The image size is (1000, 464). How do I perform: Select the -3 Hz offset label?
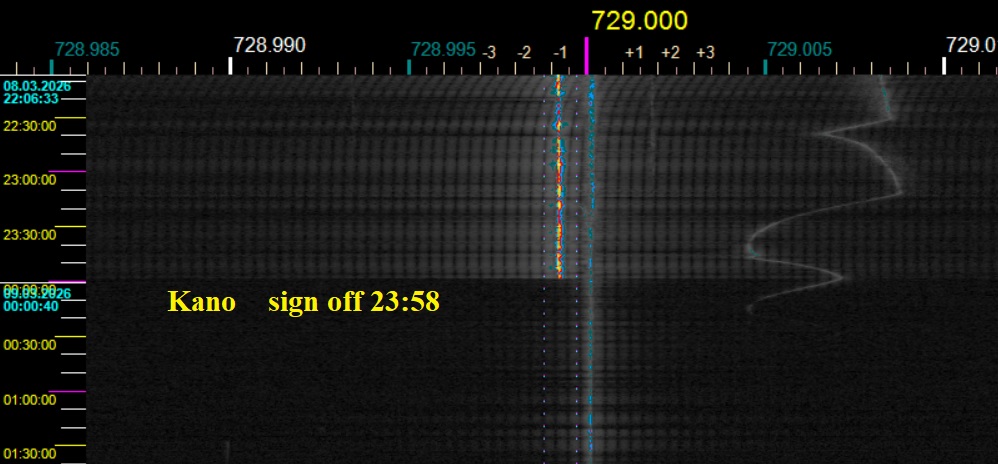point(489,52)
